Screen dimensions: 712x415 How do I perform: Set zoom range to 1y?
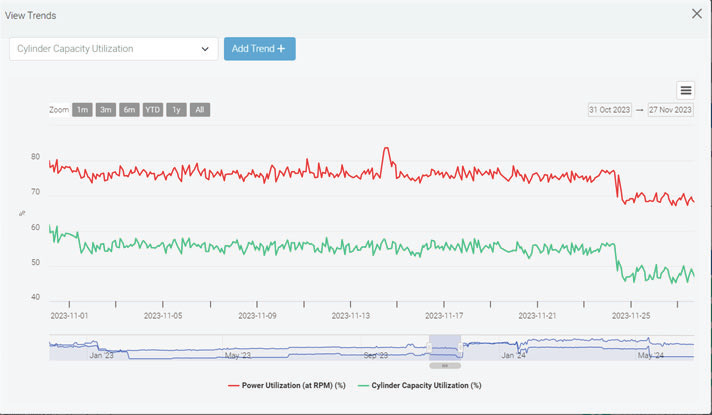coord(176,110)
